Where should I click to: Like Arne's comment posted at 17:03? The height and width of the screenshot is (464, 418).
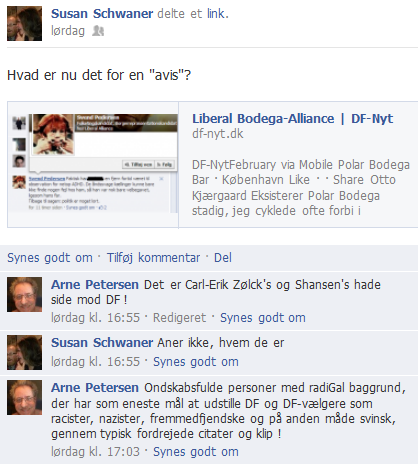[196, 452]
